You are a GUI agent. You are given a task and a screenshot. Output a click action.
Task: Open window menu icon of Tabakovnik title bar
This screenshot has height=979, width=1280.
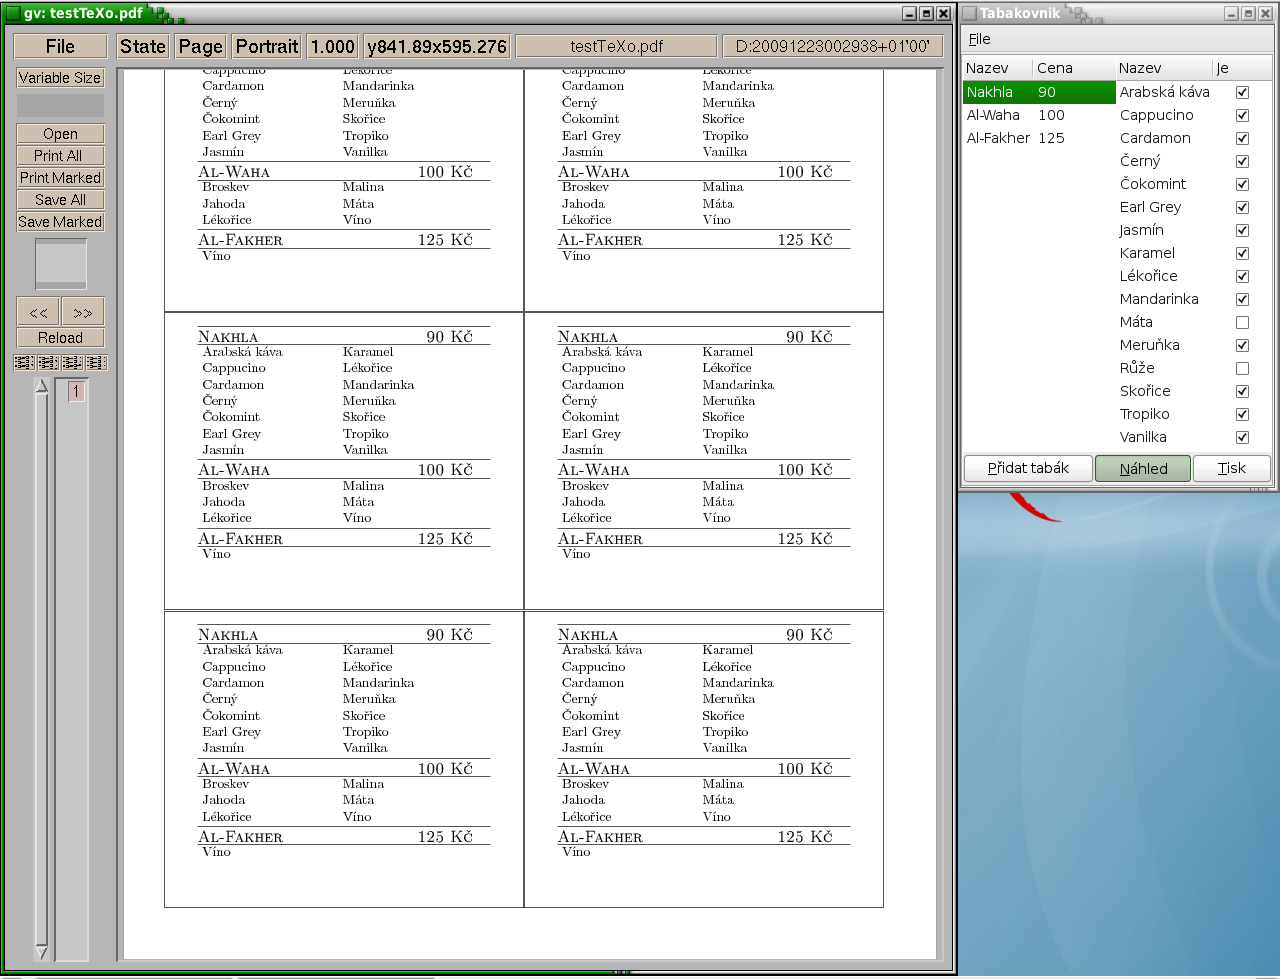pos(969,13)
